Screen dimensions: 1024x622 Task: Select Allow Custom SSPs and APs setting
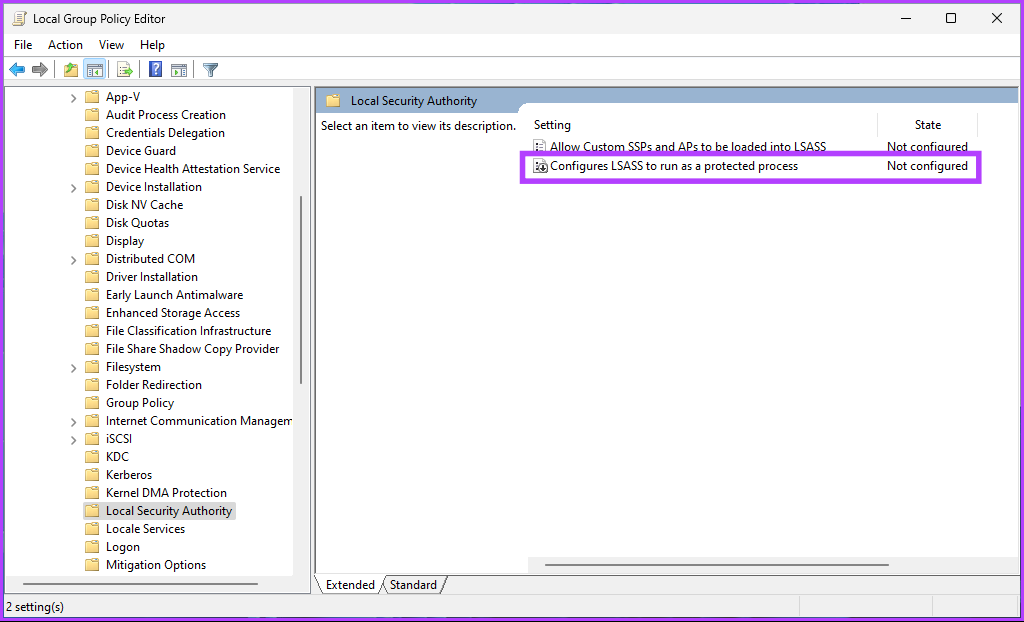pyautogui.click(x=688, y=147)
